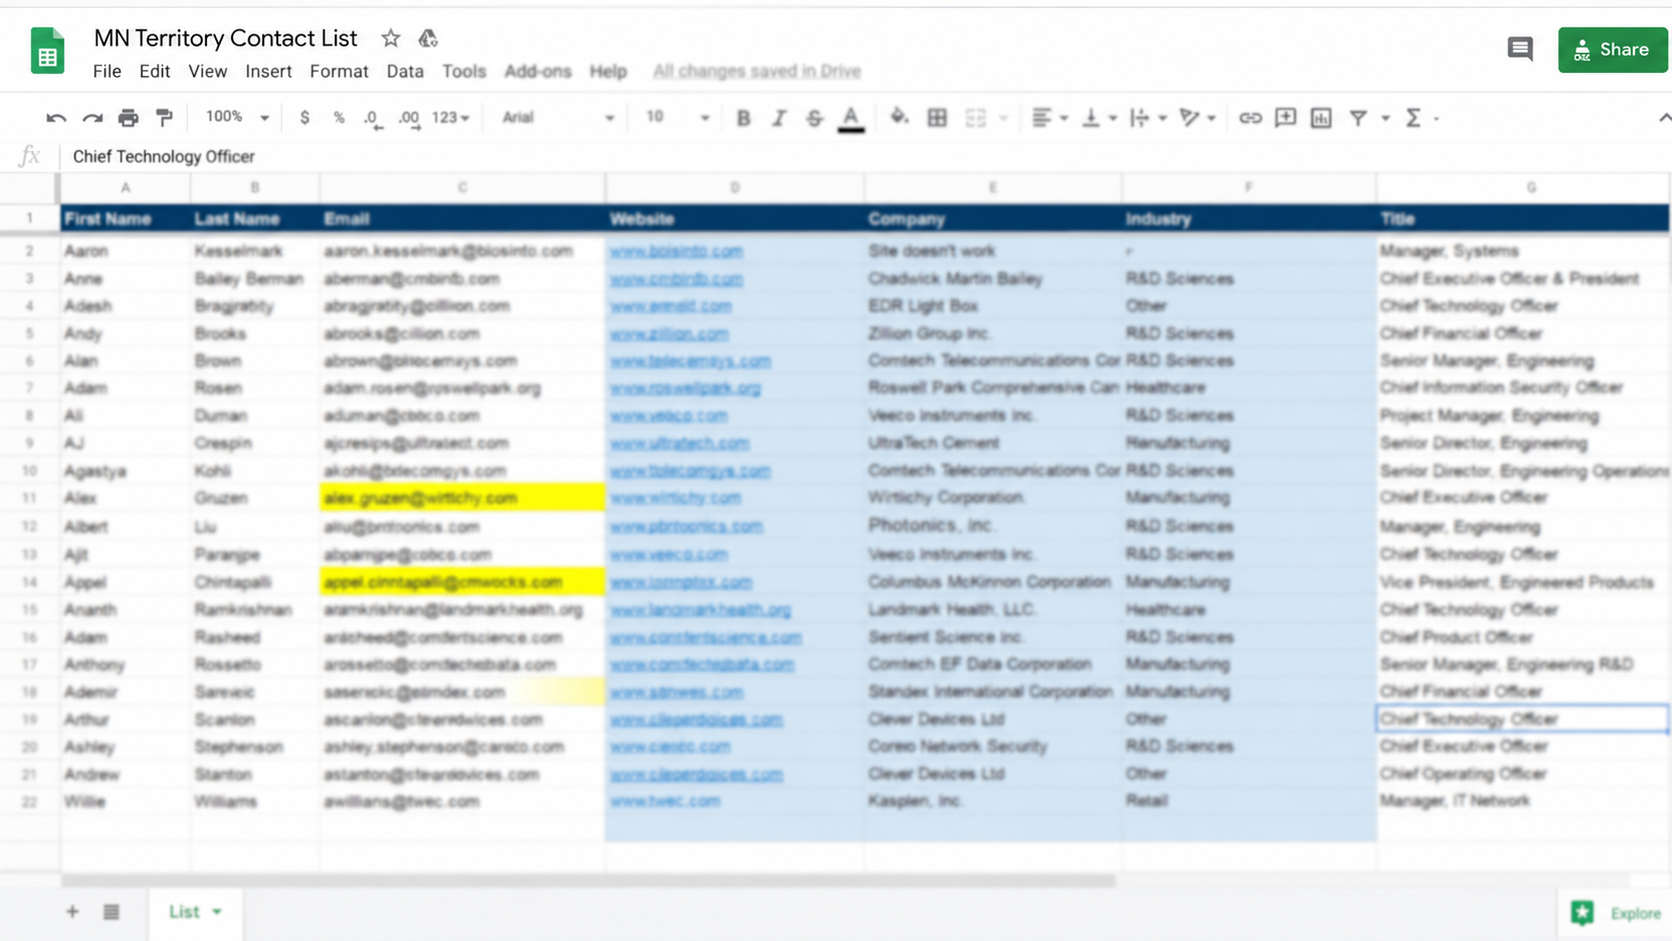Image resolution: width=1672 pixels, height=941 pixels.
Task: Open the Edit menu
Action: 154,71
